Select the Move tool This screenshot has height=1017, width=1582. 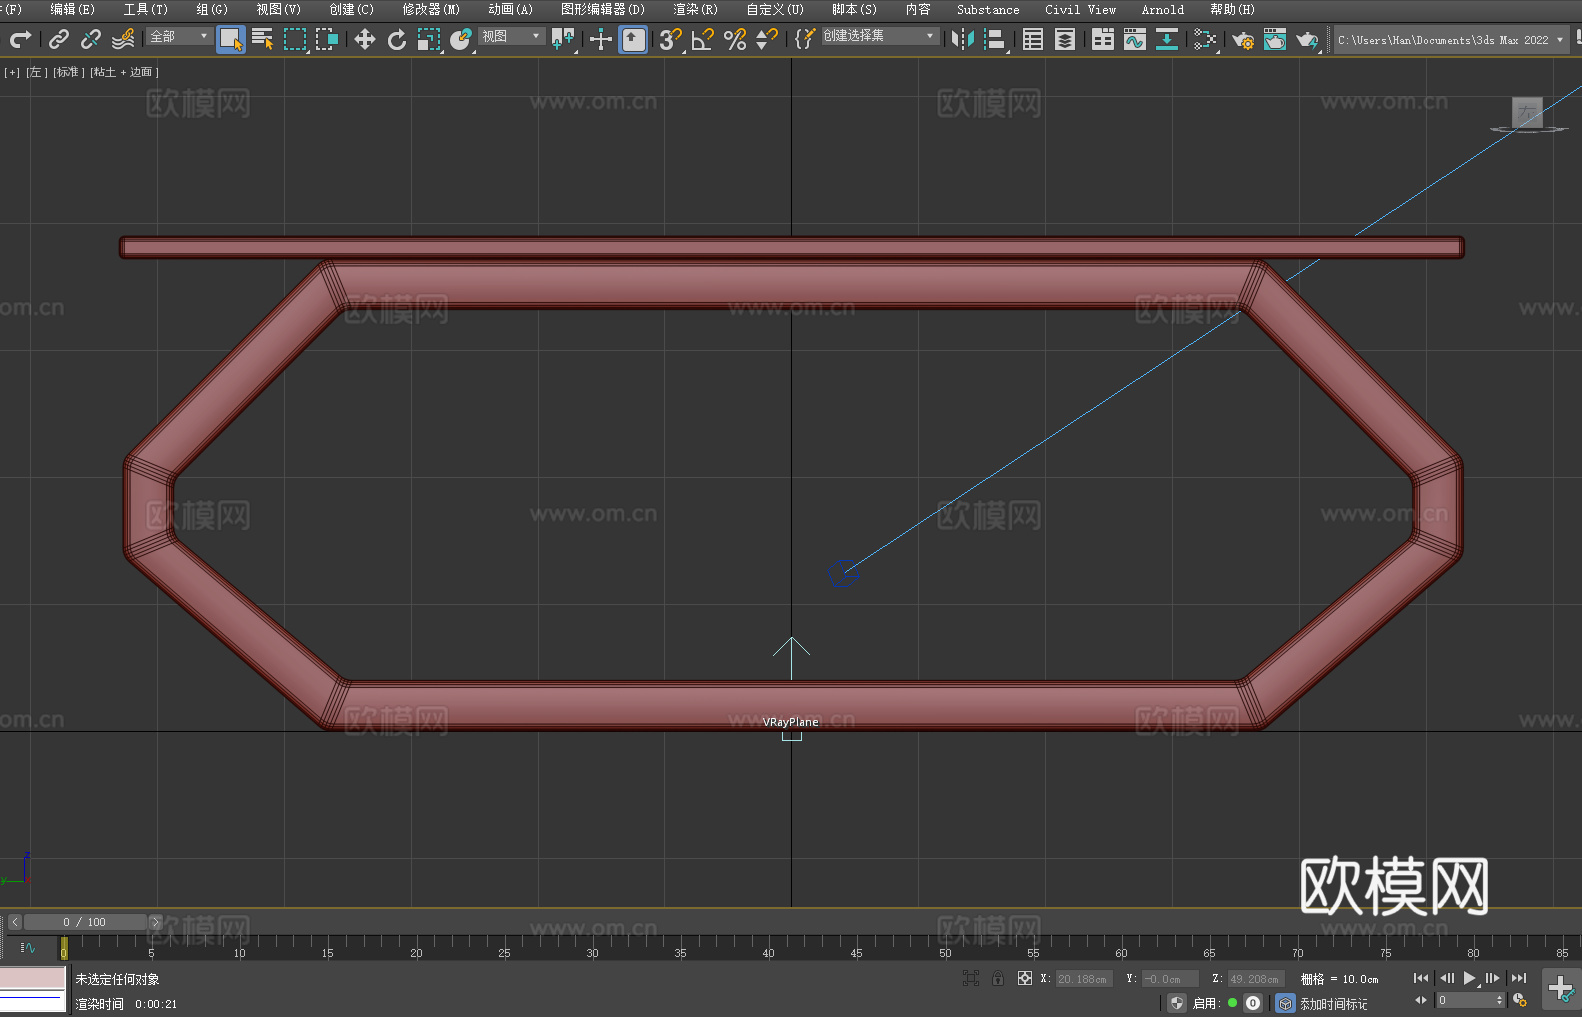365,39
